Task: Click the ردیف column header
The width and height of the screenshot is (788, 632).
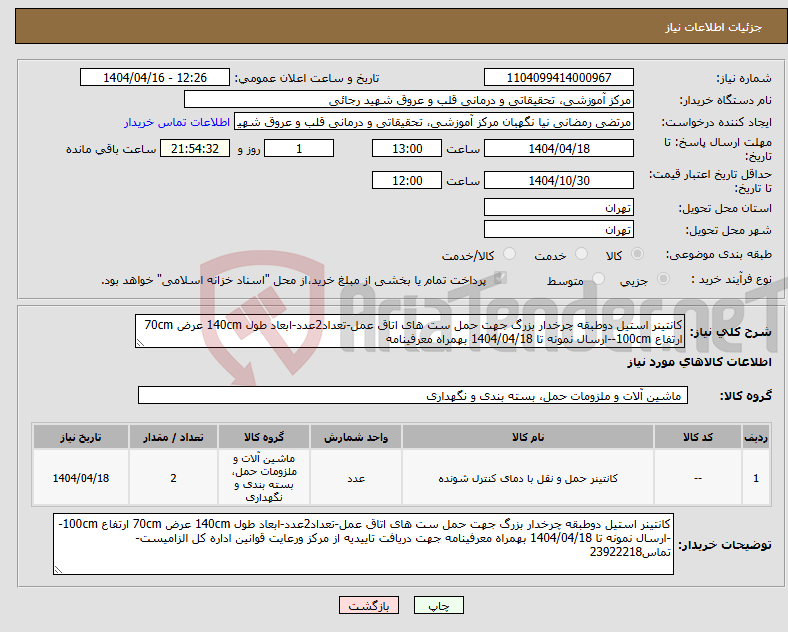Action: click(756, 437)
